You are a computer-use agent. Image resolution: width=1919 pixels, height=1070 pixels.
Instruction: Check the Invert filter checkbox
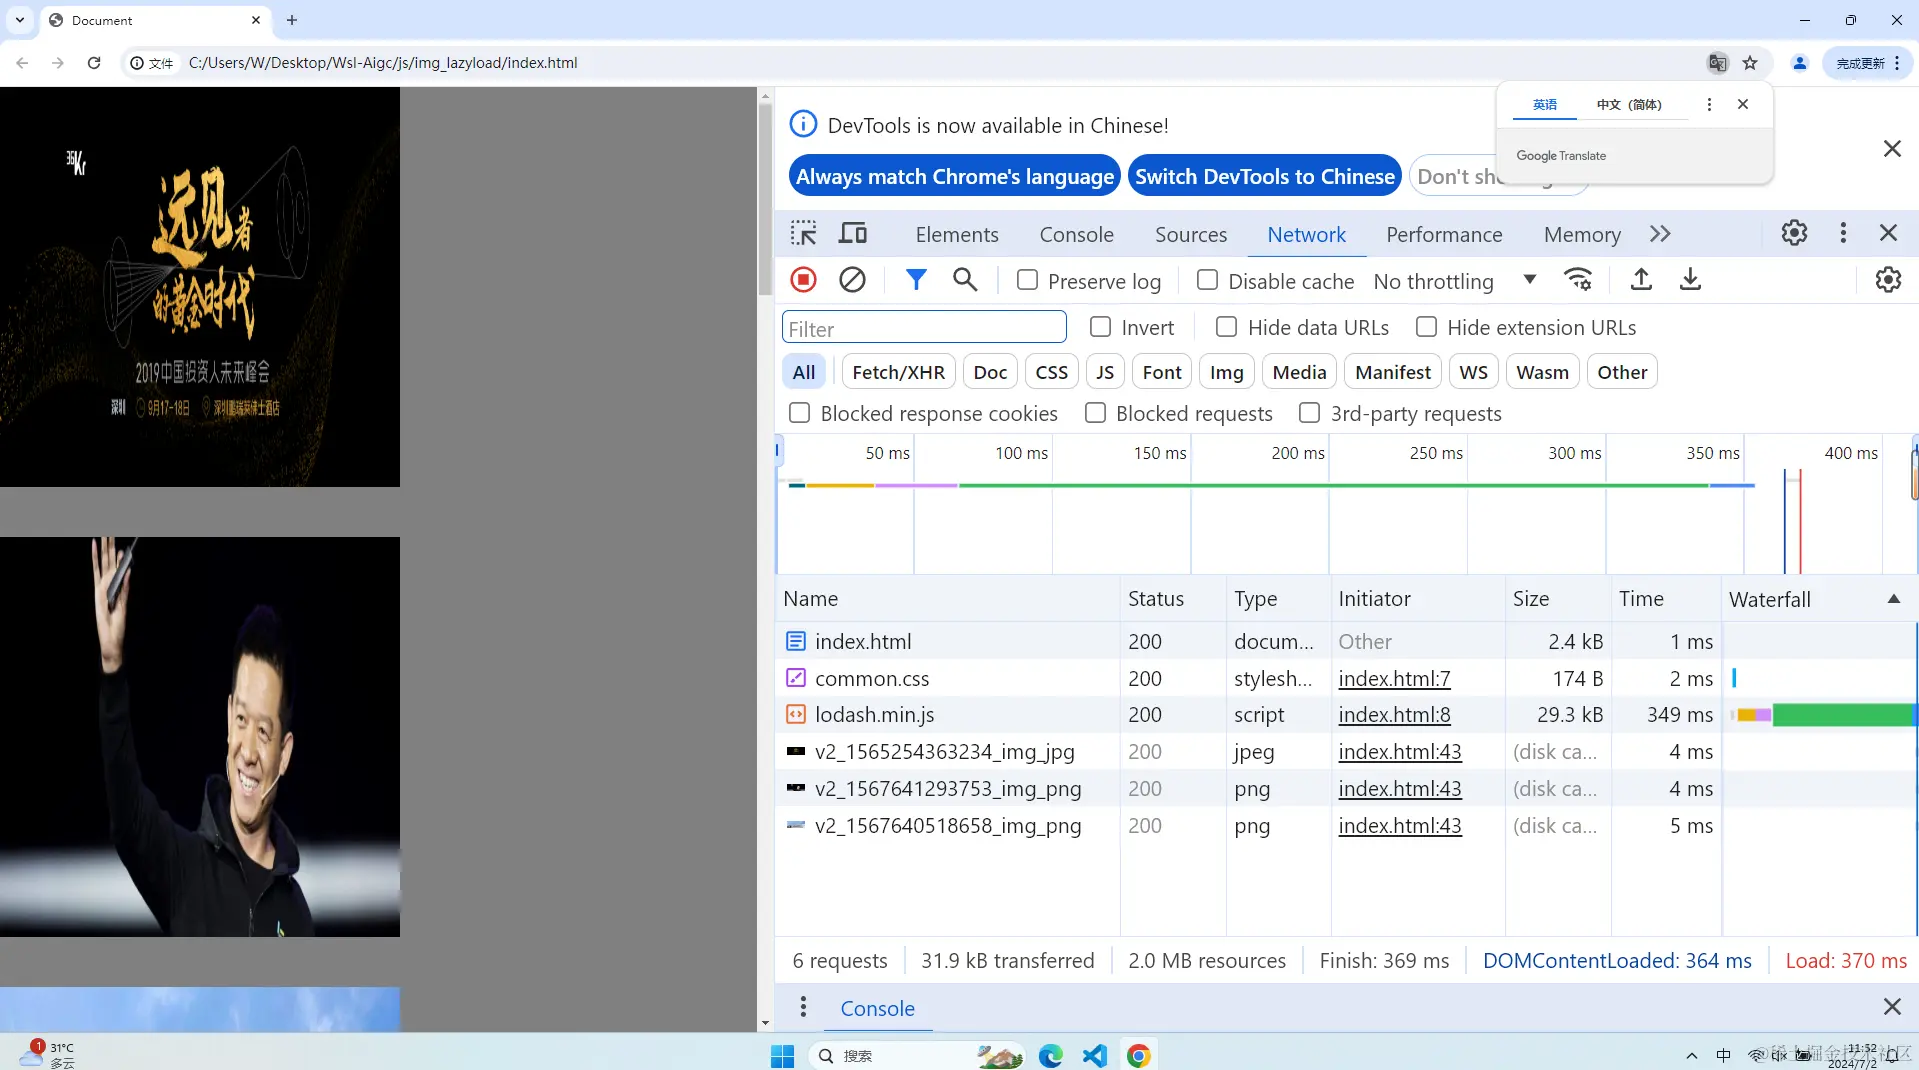tap(1100, 327)
